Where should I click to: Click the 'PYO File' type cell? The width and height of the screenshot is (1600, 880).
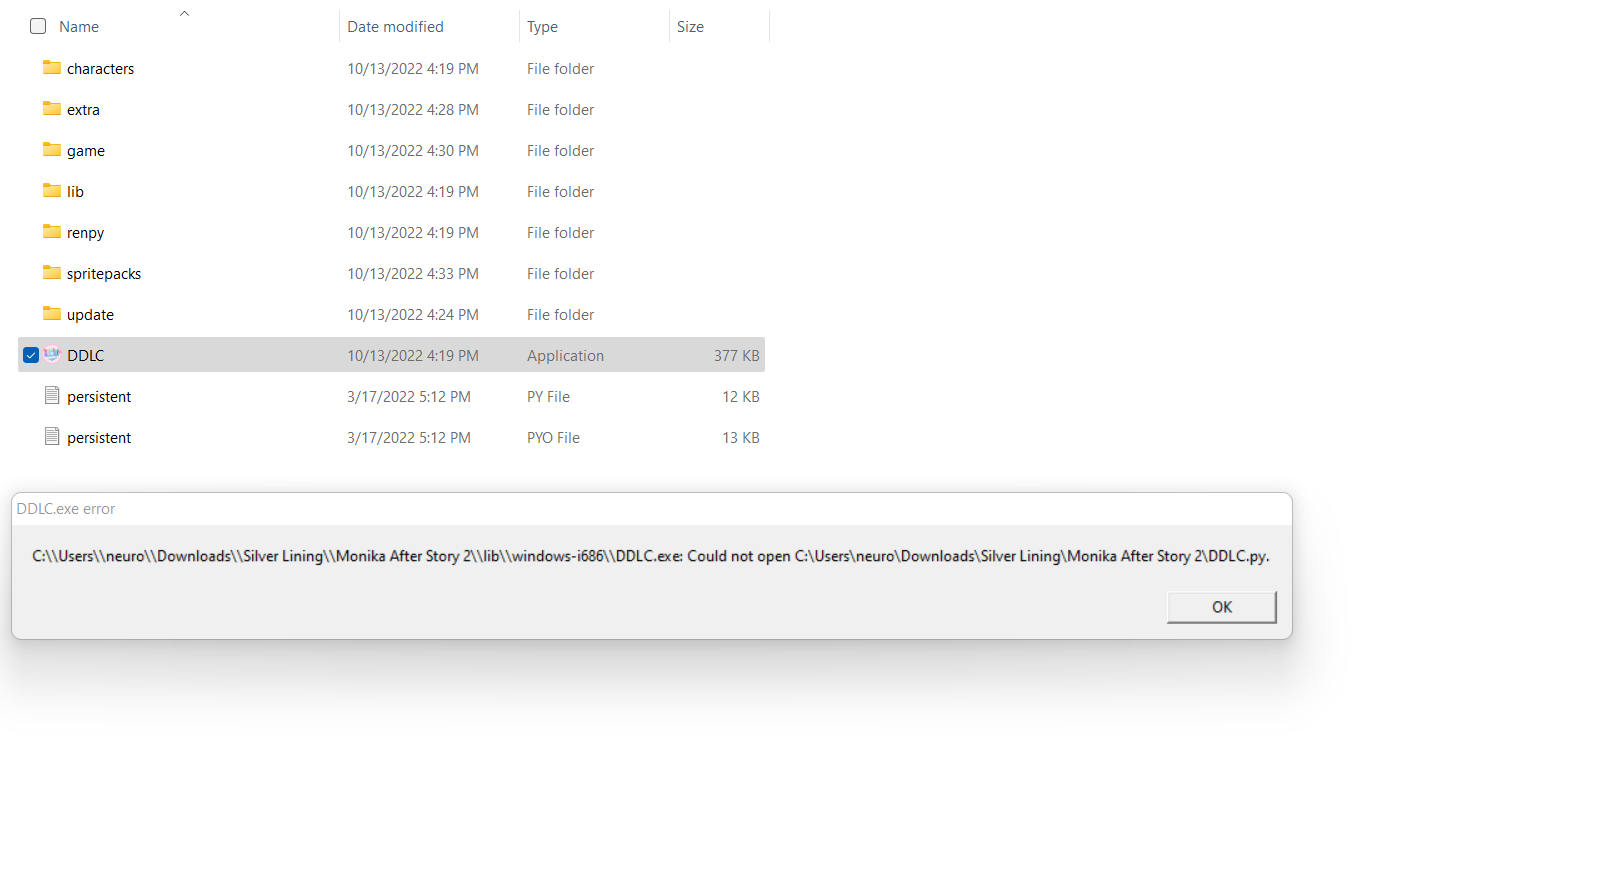[x=553, y=438]
